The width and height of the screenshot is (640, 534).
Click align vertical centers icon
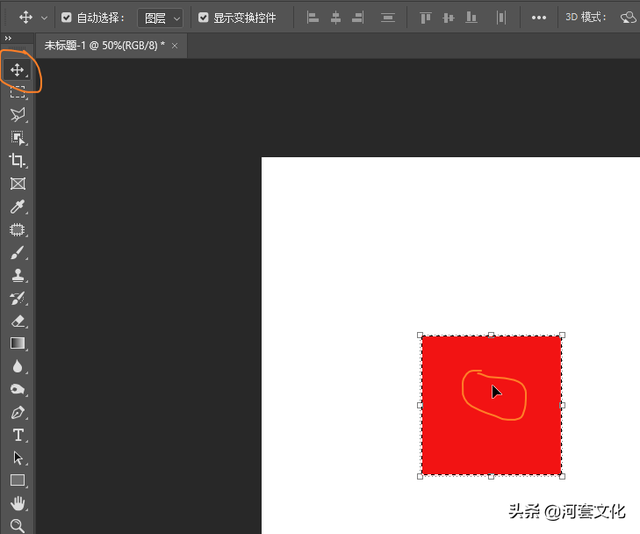pyautogui.click(x=448, y=18)
